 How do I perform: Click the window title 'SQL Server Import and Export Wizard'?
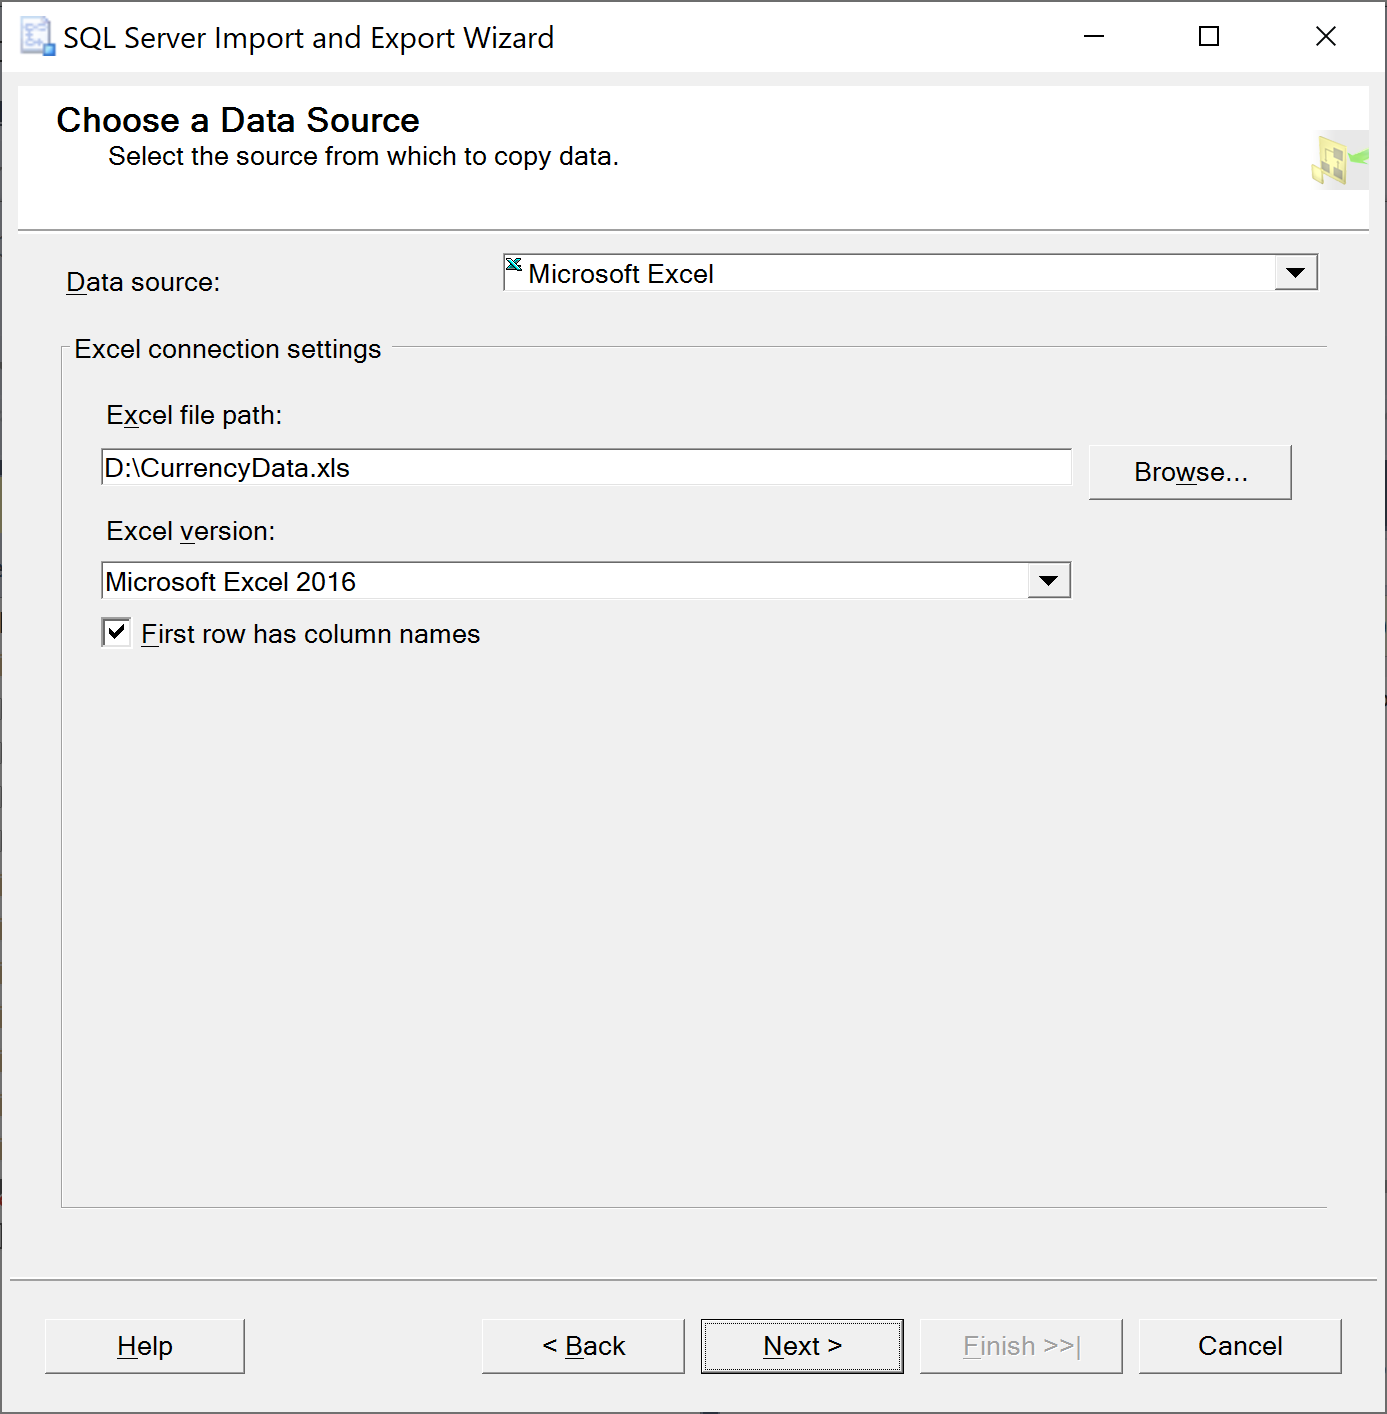[309, 38]
